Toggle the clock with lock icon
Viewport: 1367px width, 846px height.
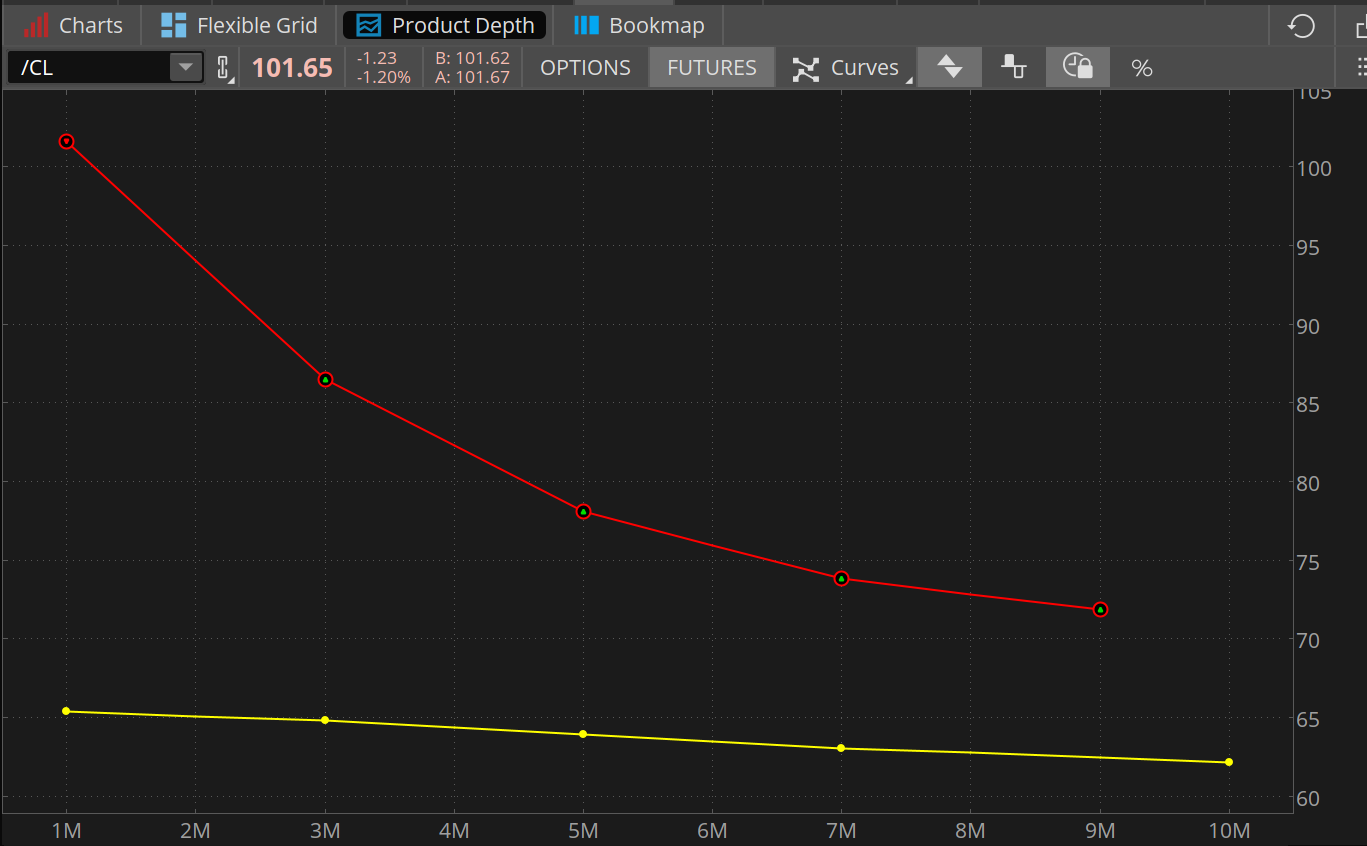(x=1077, y=68)
